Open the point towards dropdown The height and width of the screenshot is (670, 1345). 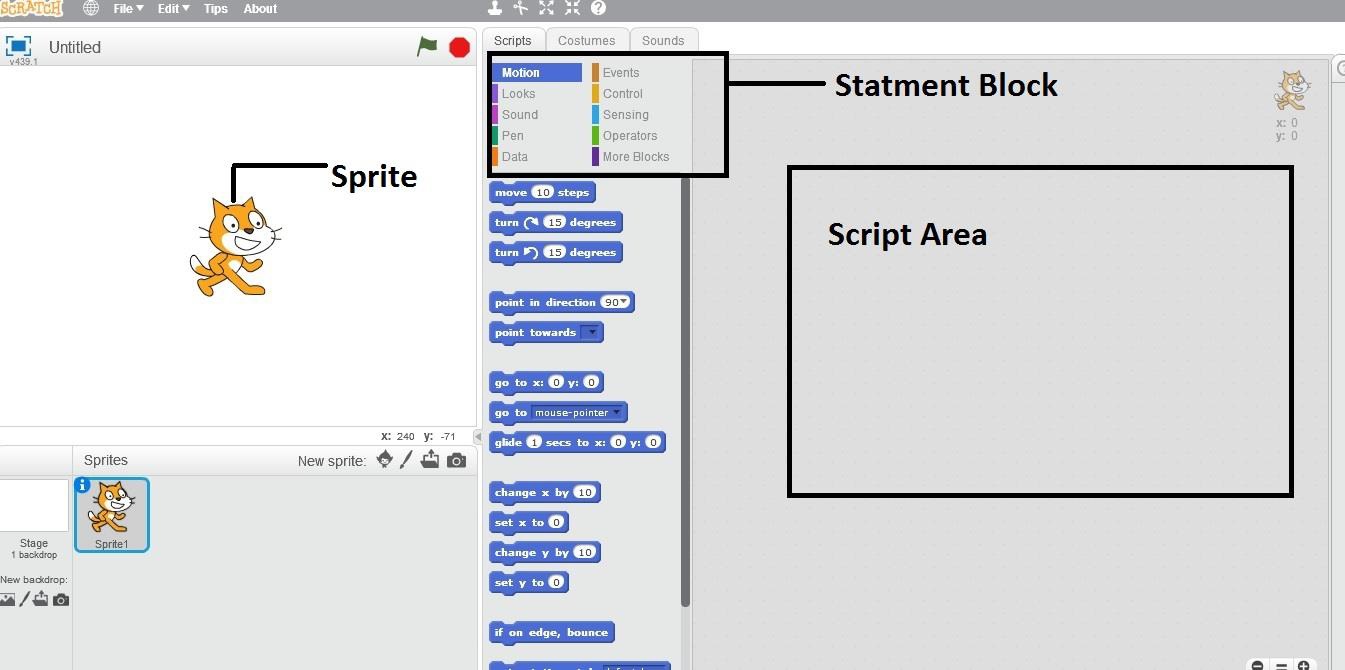(x=593, y=332)
